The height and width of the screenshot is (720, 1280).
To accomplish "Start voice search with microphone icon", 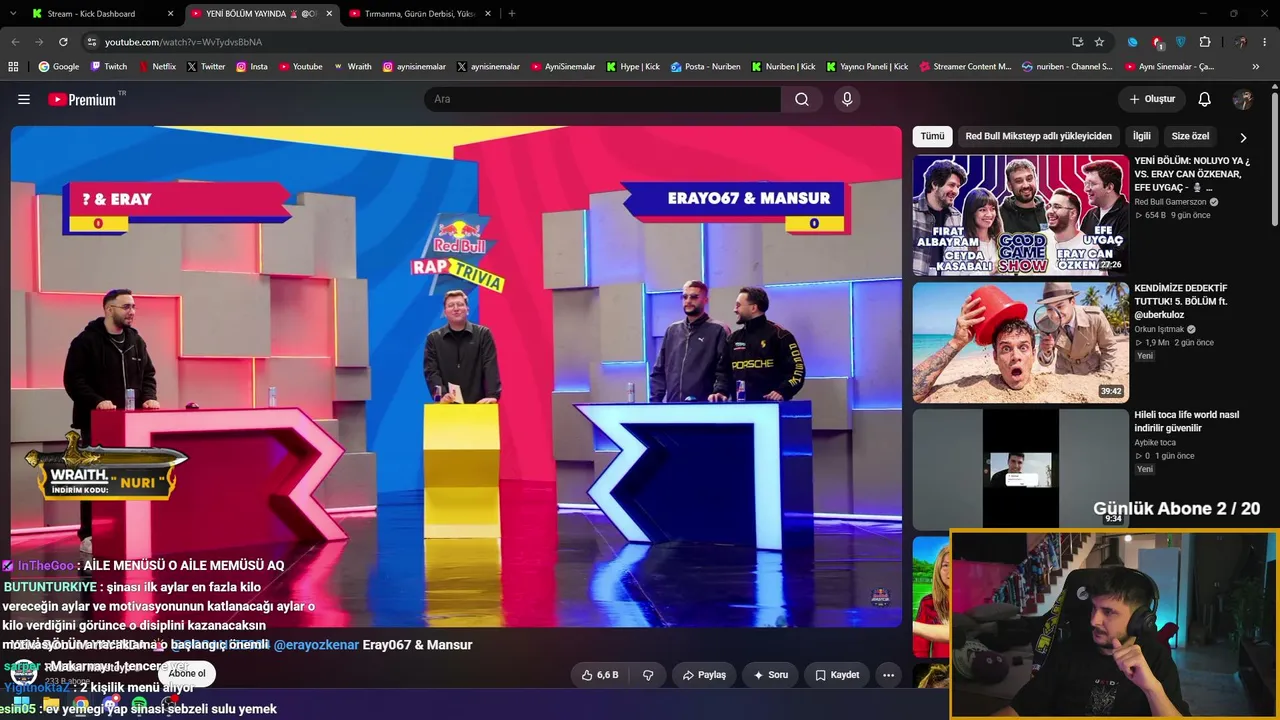I will point(847,99).
